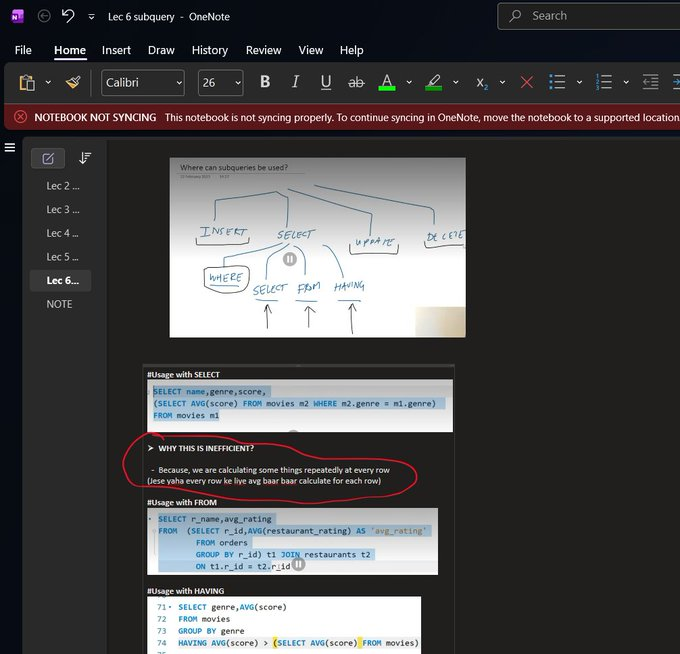Clear all formatting with red X
This screenshot has width=680, height=654.
tap(527, 82)
